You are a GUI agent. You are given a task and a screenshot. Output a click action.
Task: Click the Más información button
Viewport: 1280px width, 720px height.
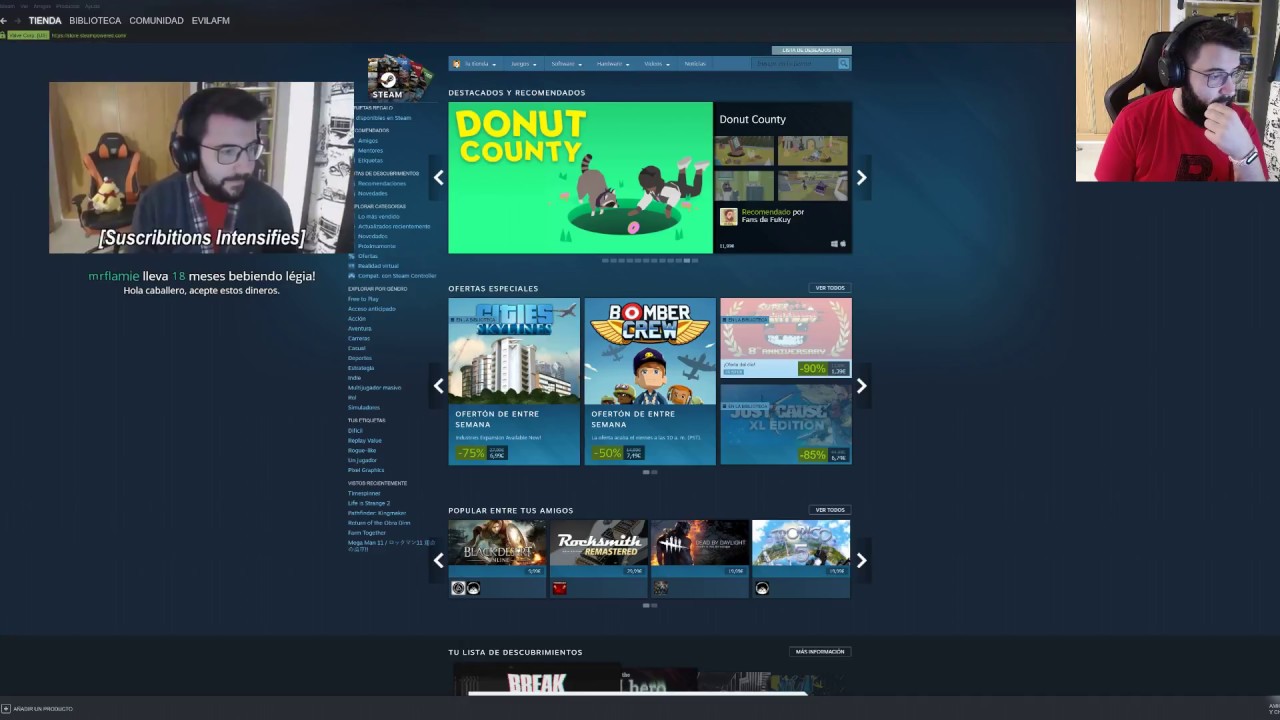pos(820,652)
